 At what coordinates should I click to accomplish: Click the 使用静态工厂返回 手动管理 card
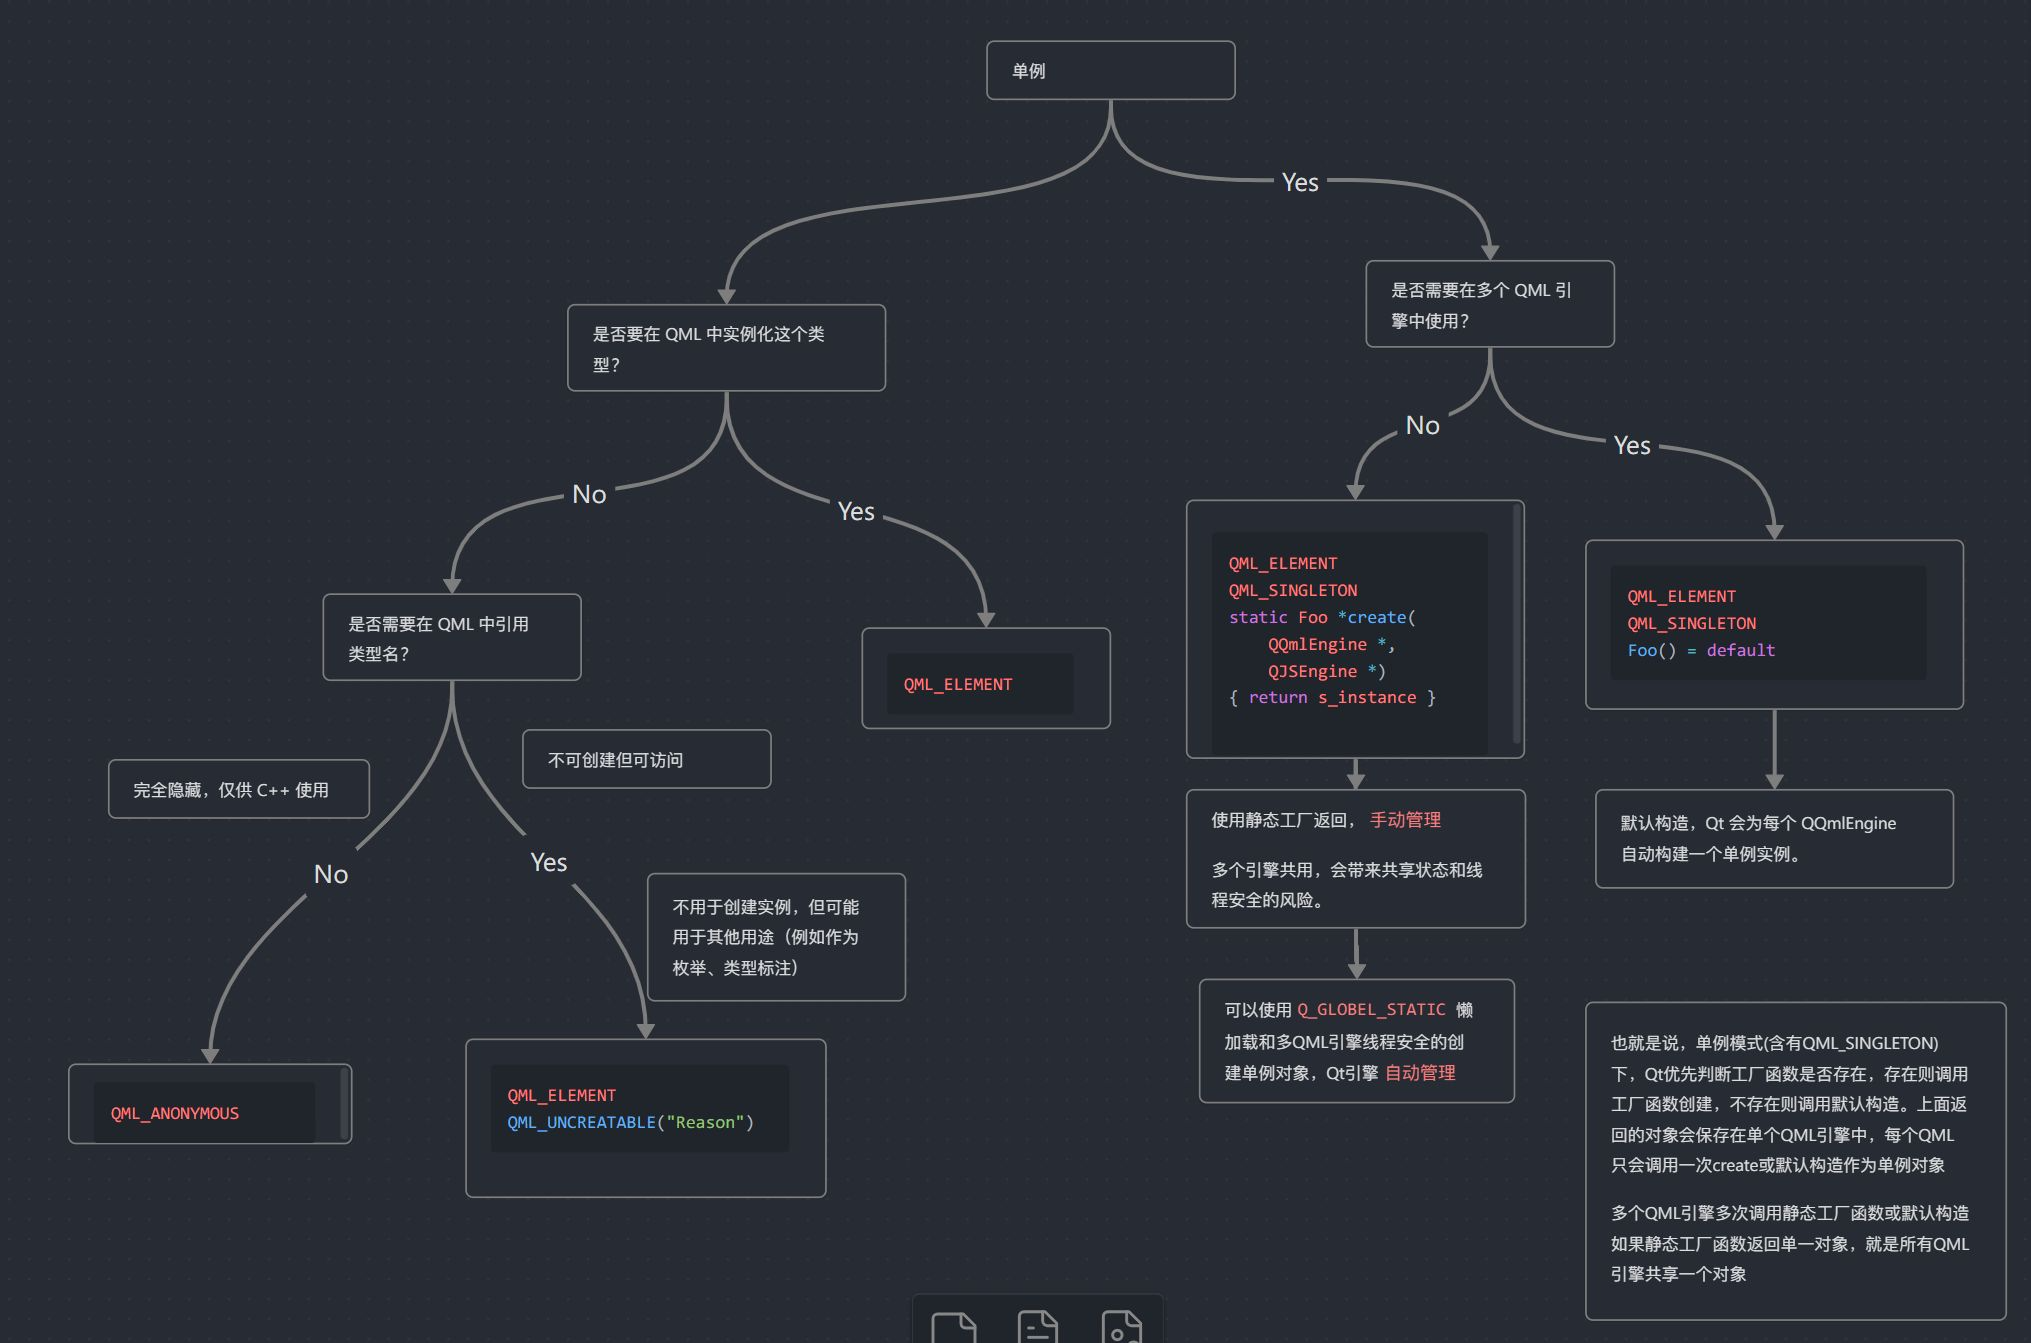tap(1355, 859)
